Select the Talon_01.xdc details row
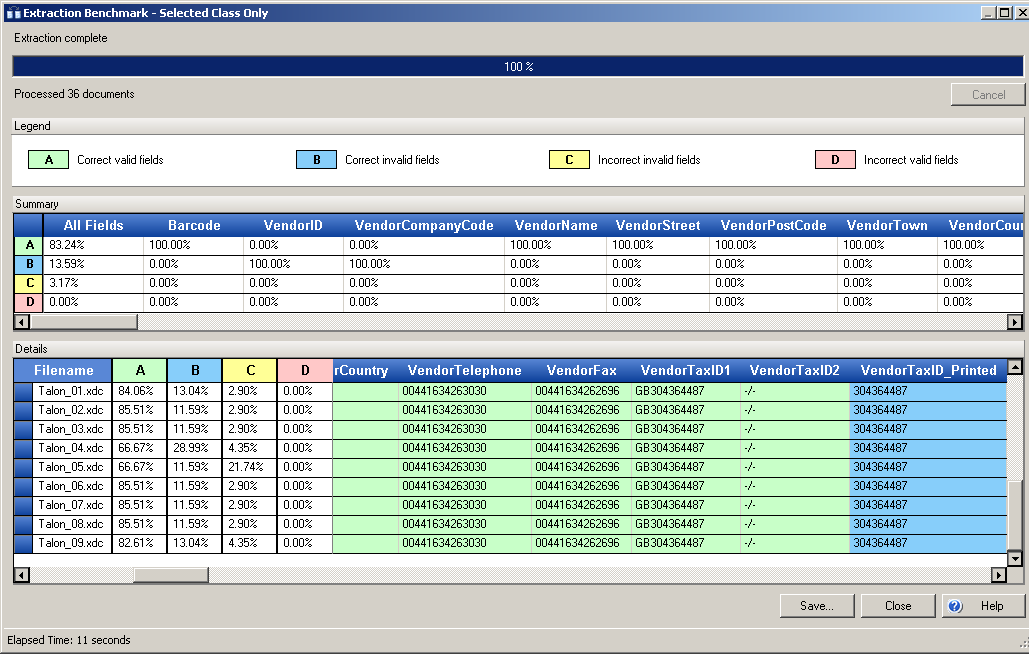The width and height of the screenshot is (1029, 654). pos(70,390)
